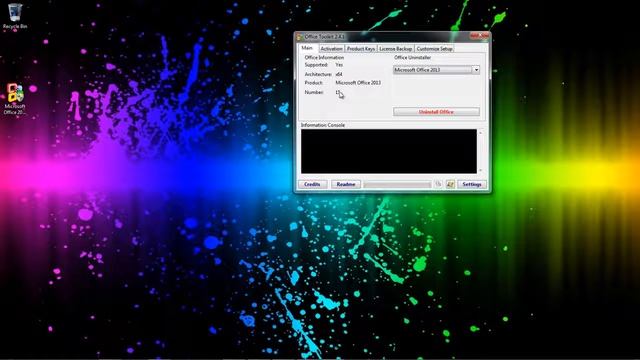Click the console scrollbar down arrow

[480, 170]
